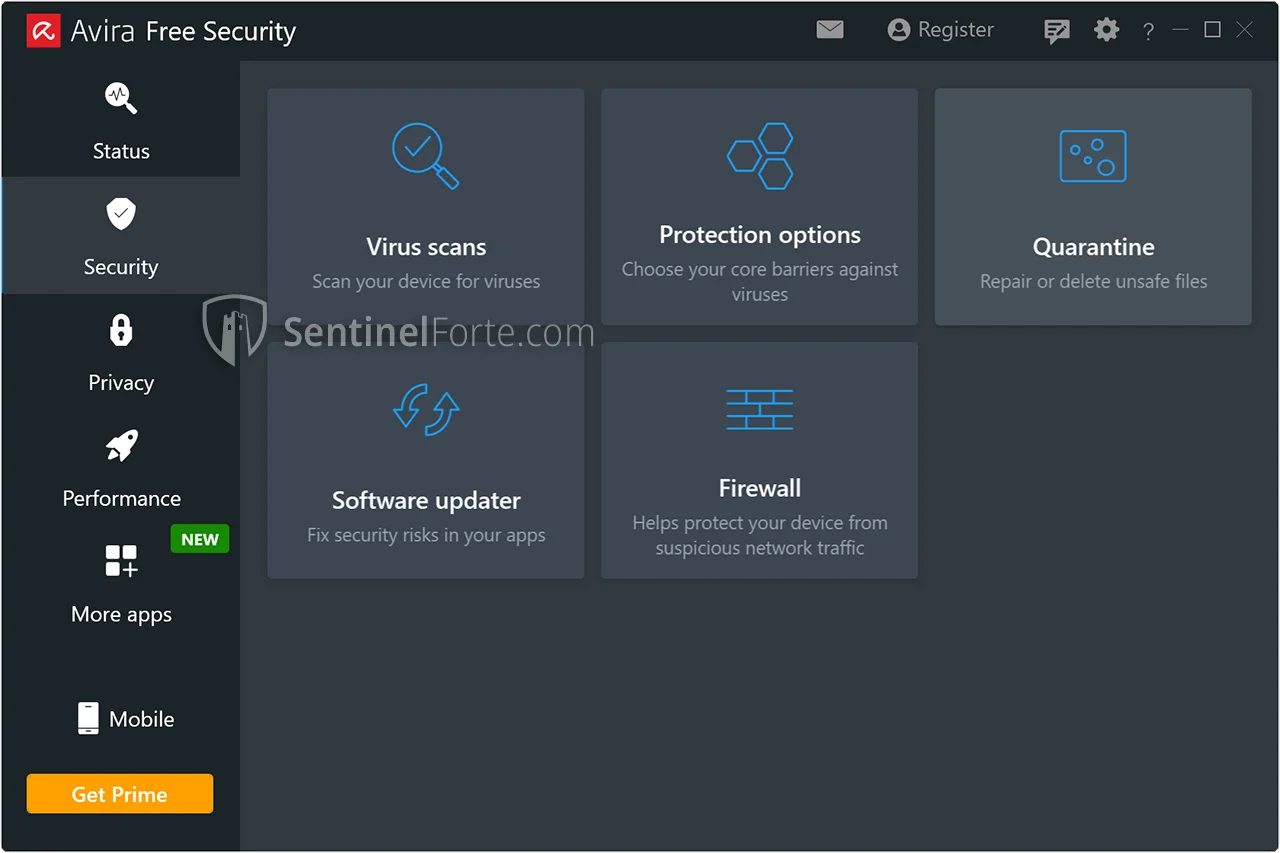
Task: Open the Privacy section label
Action: tap(121, 383)
